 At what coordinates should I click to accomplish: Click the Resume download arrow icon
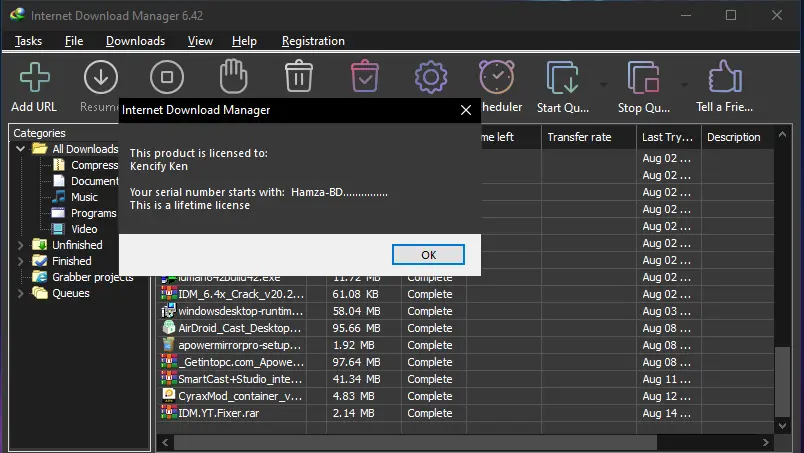[100, 77]
